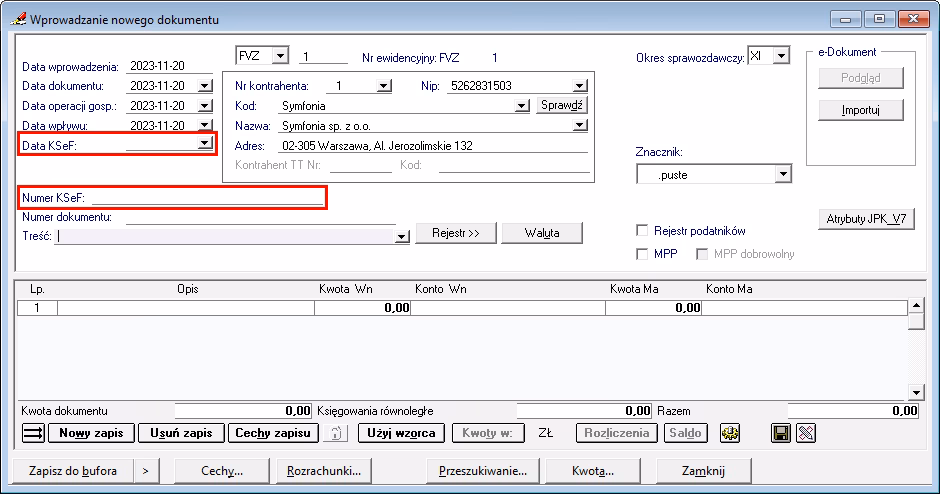Click the crossed tools icon beside floppy disk

(806, 433)
